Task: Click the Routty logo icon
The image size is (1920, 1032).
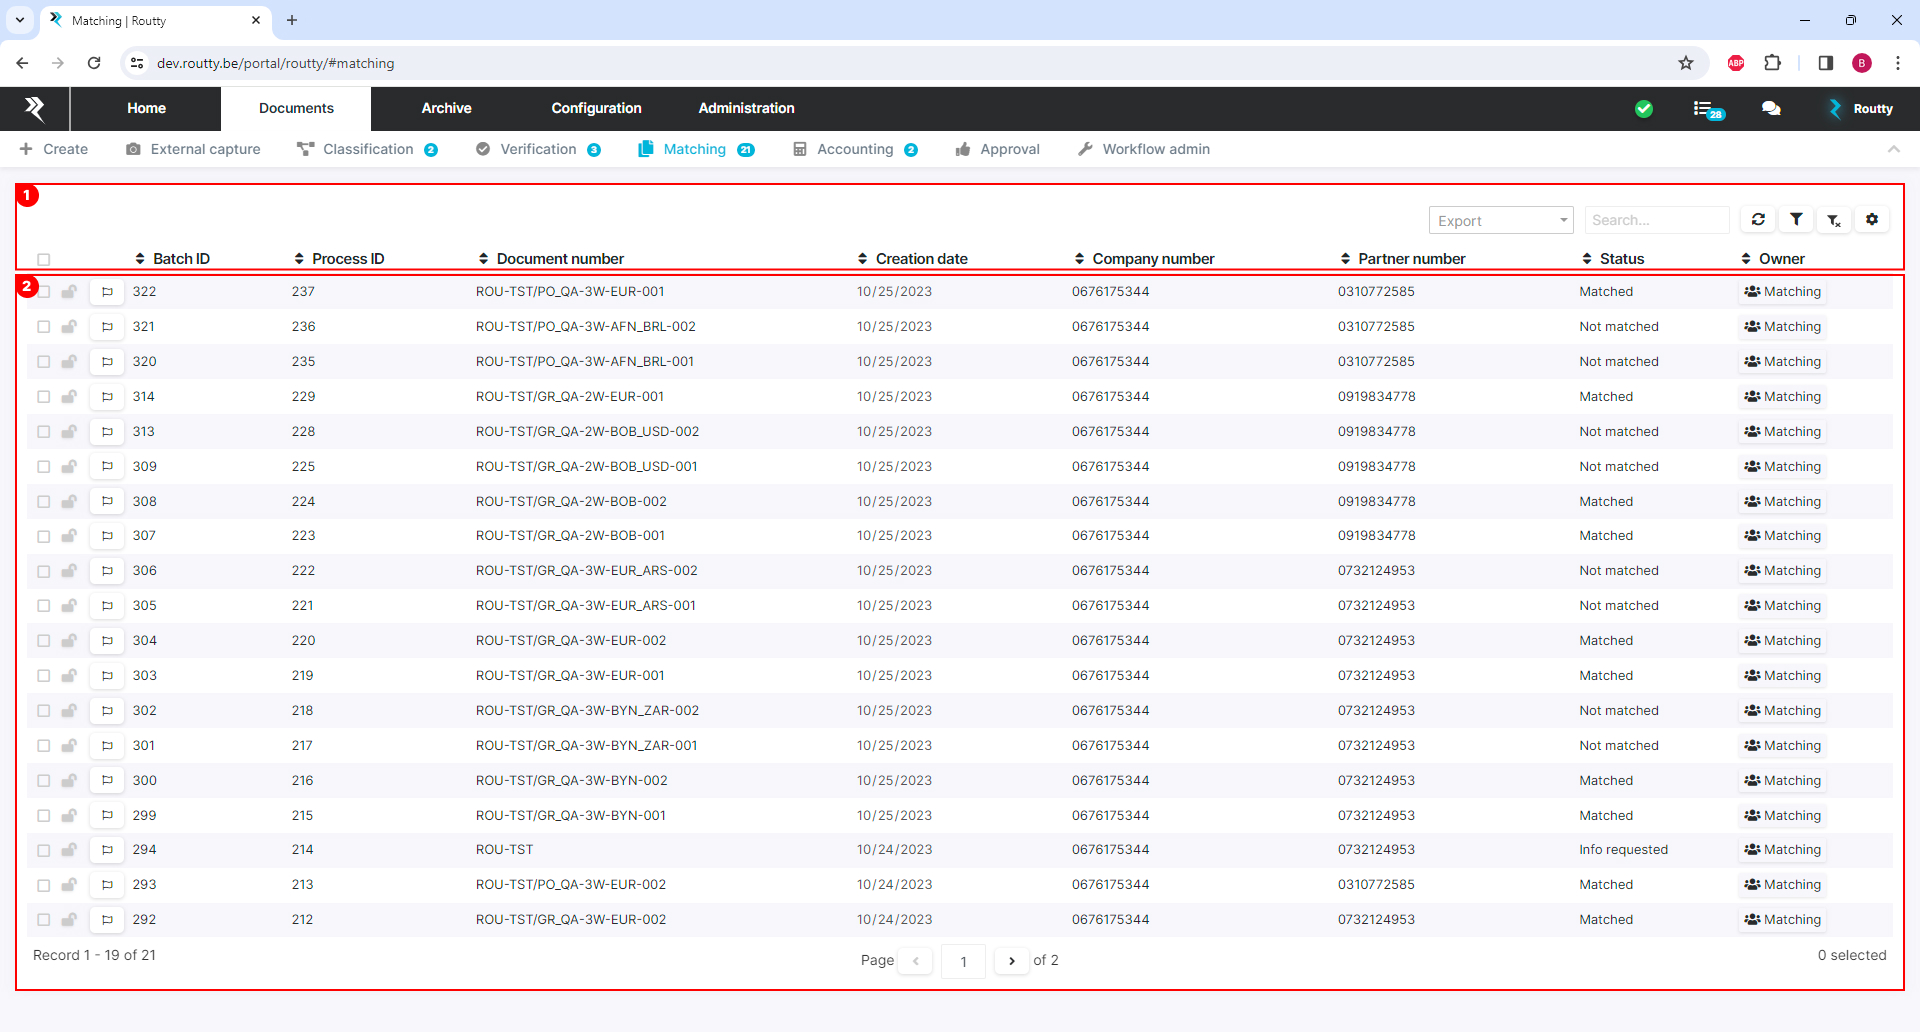Action: click(35, 108)
